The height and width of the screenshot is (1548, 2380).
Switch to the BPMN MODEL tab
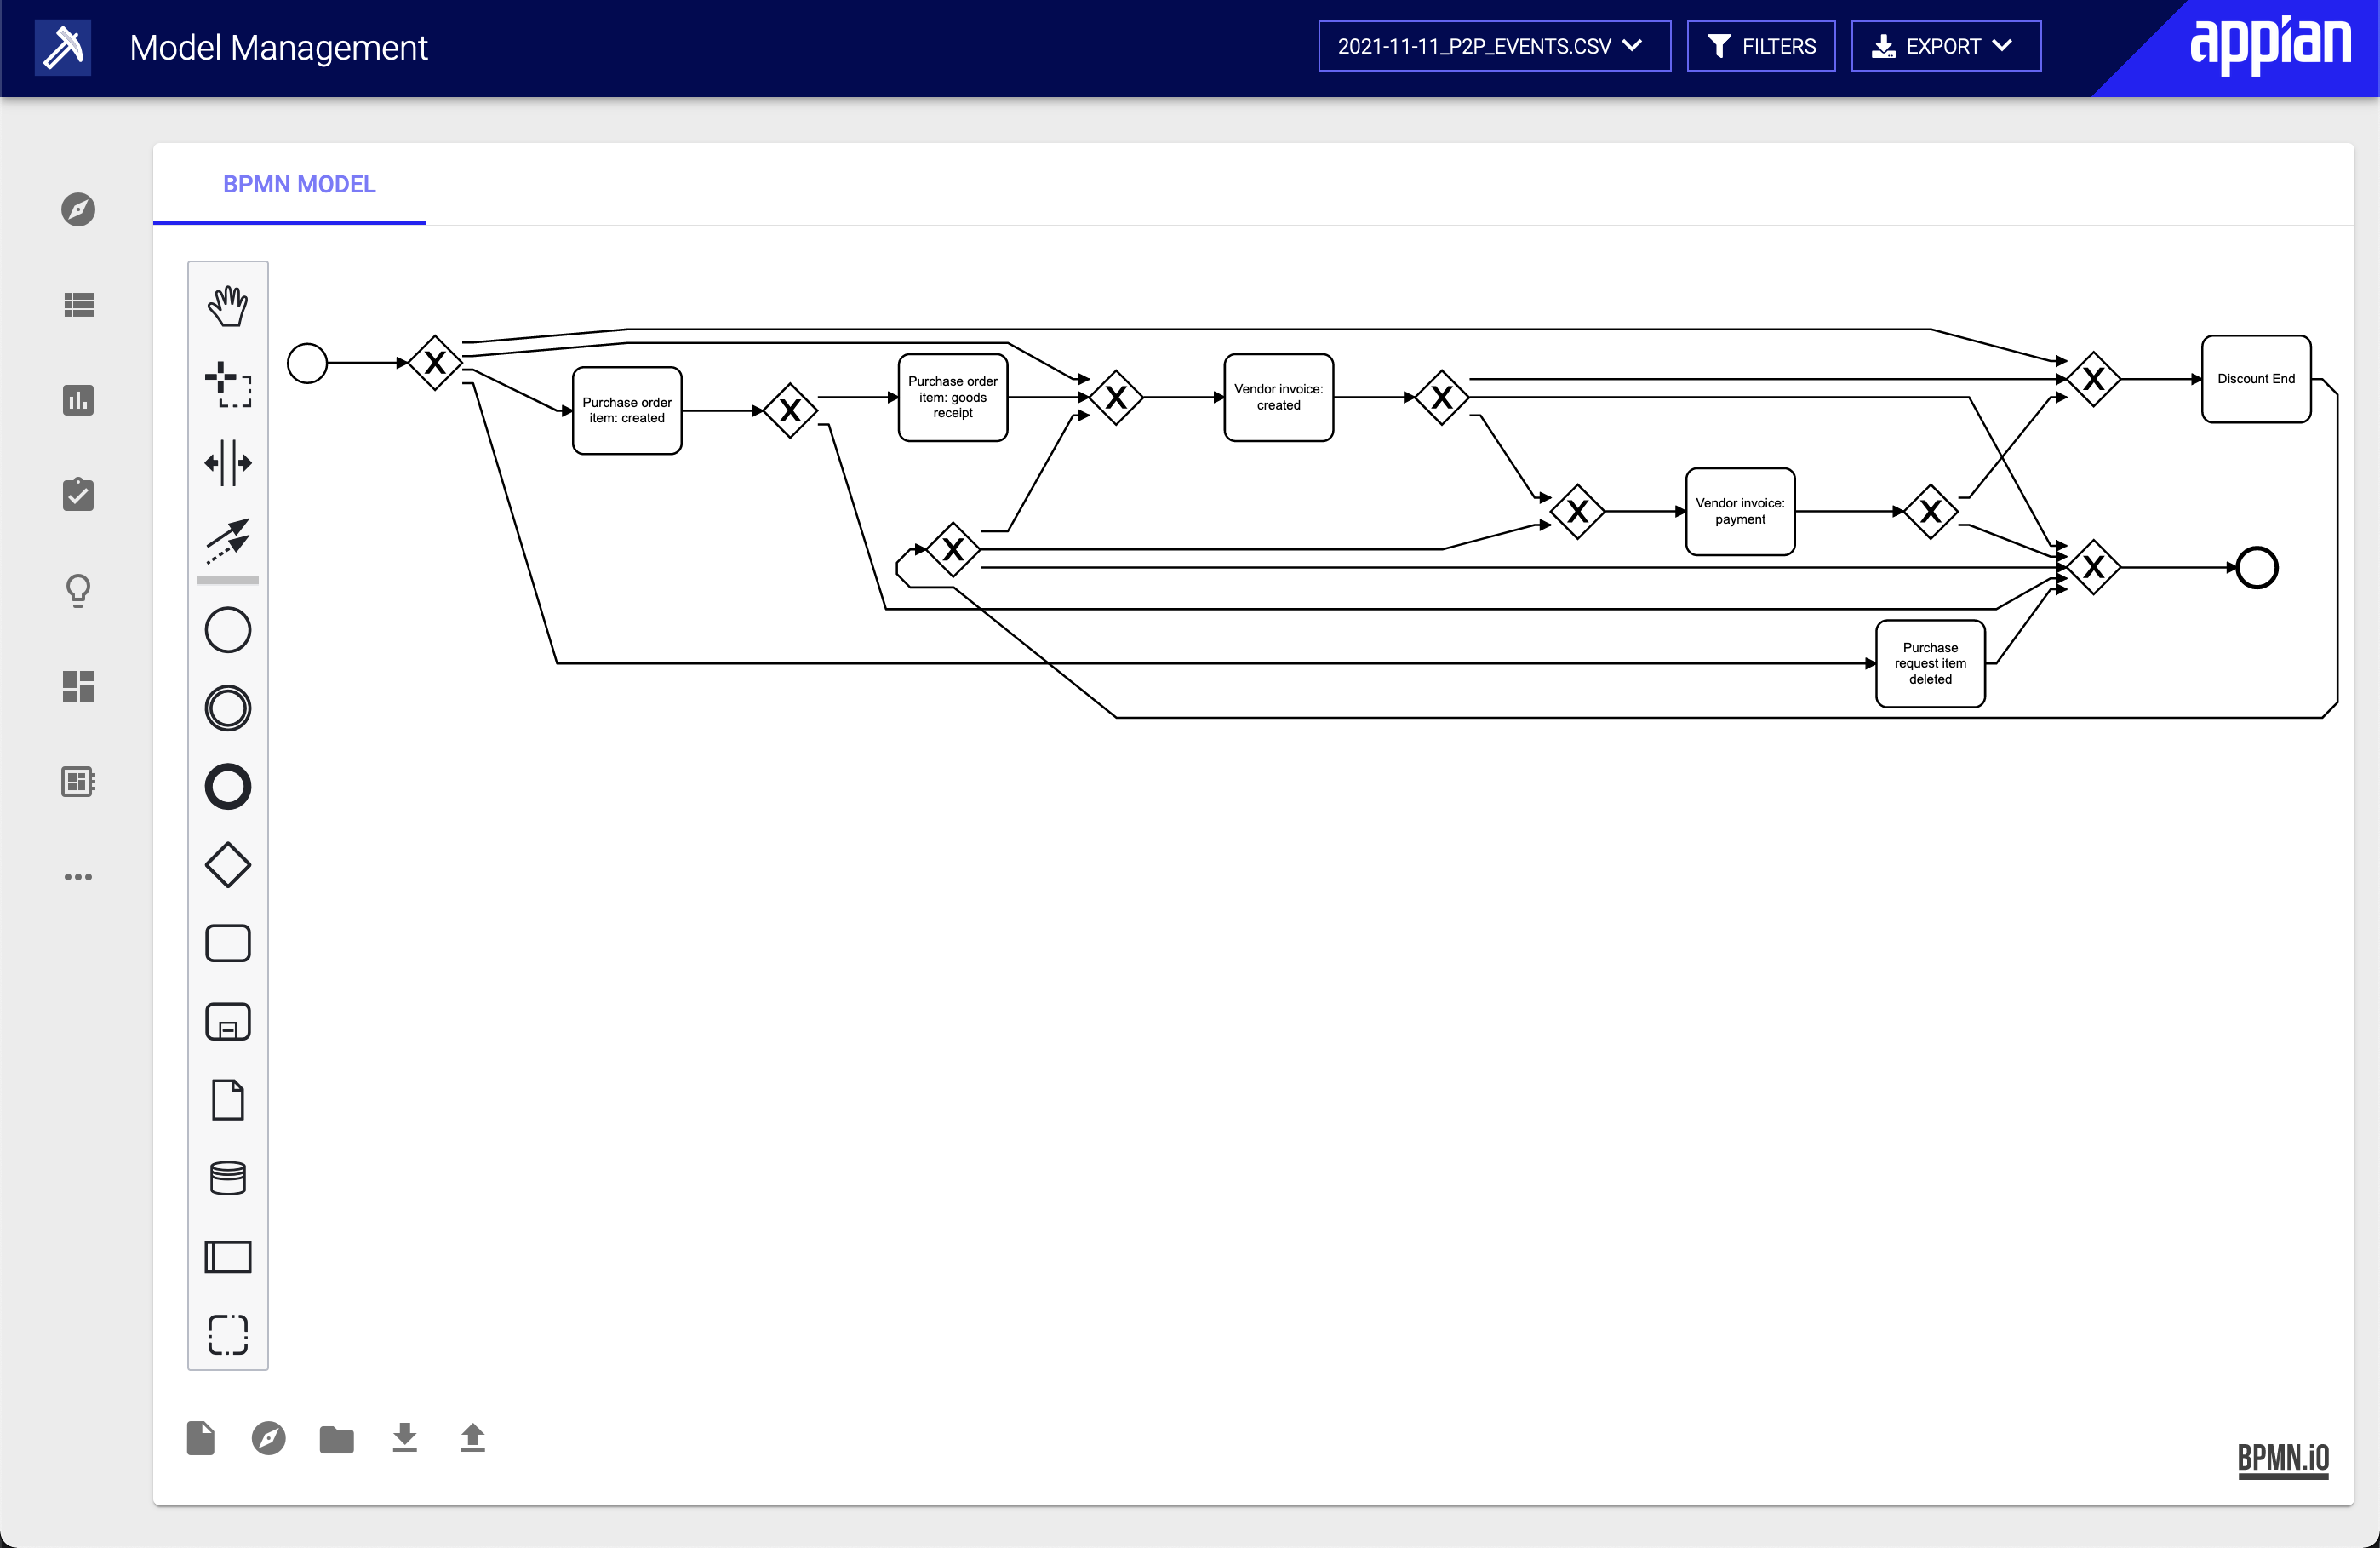(299, 185)
